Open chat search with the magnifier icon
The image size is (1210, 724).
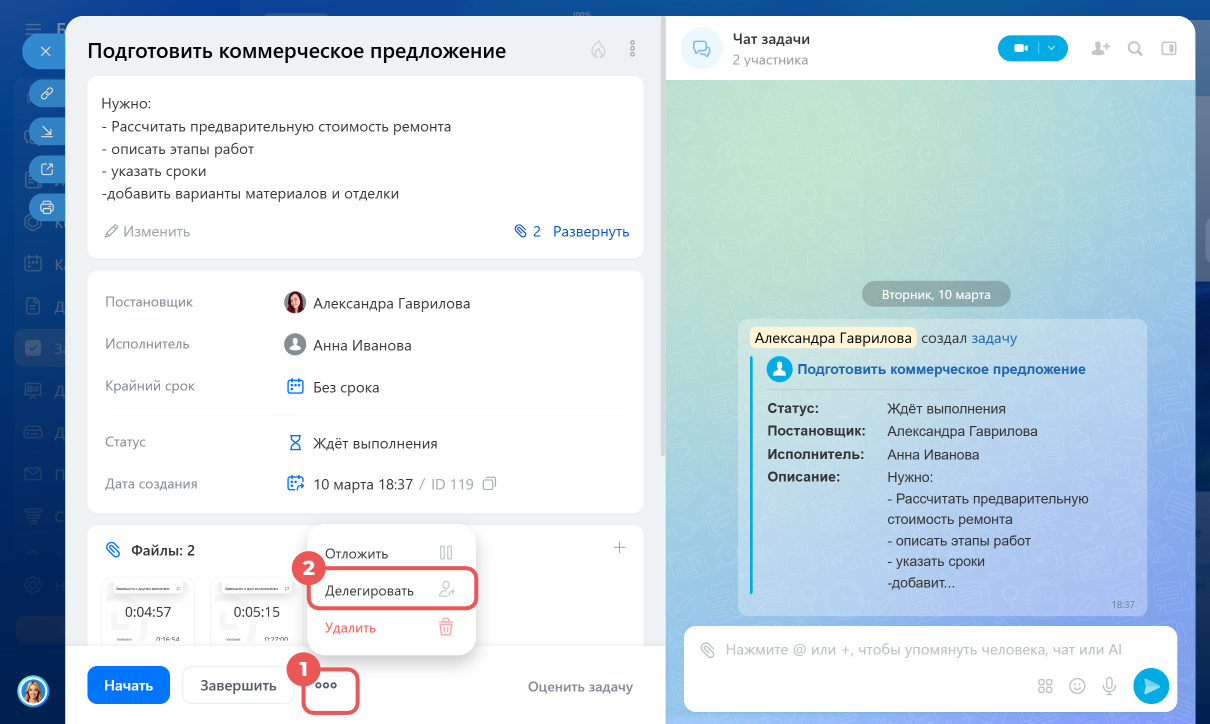(x=1135, y=48)
